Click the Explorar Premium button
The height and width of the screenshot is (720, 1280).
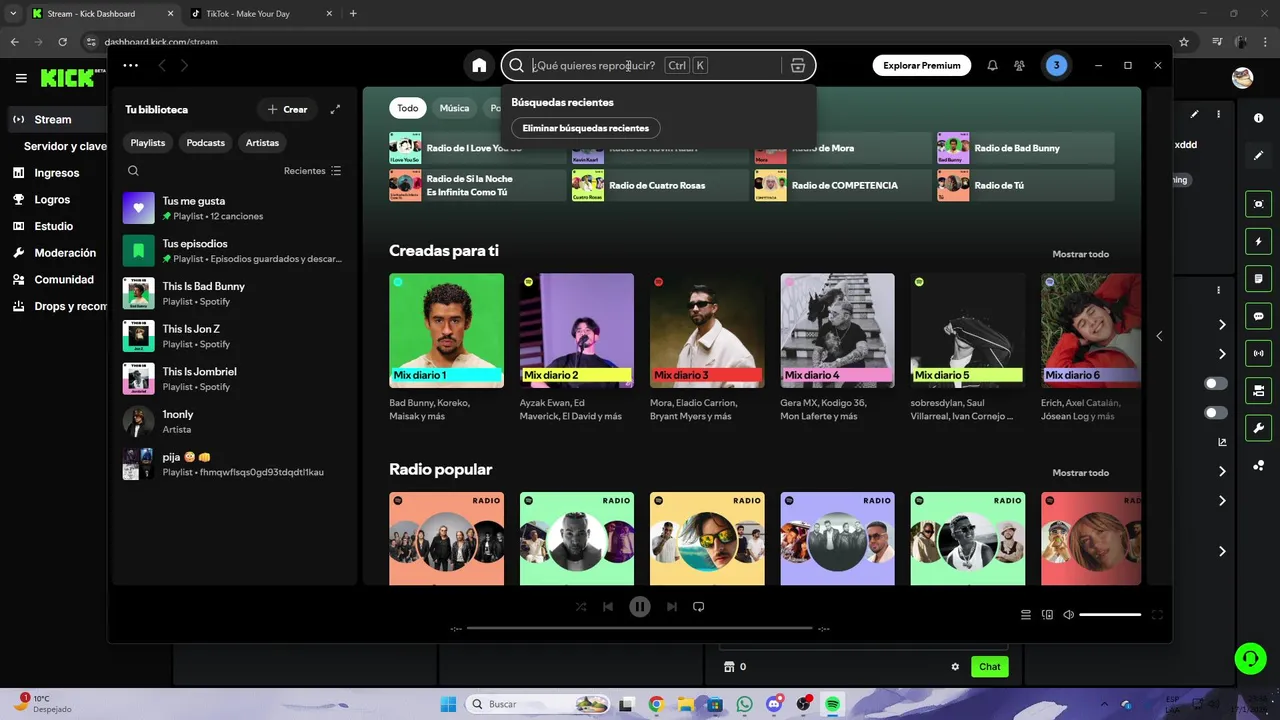[x=921, y=65]
